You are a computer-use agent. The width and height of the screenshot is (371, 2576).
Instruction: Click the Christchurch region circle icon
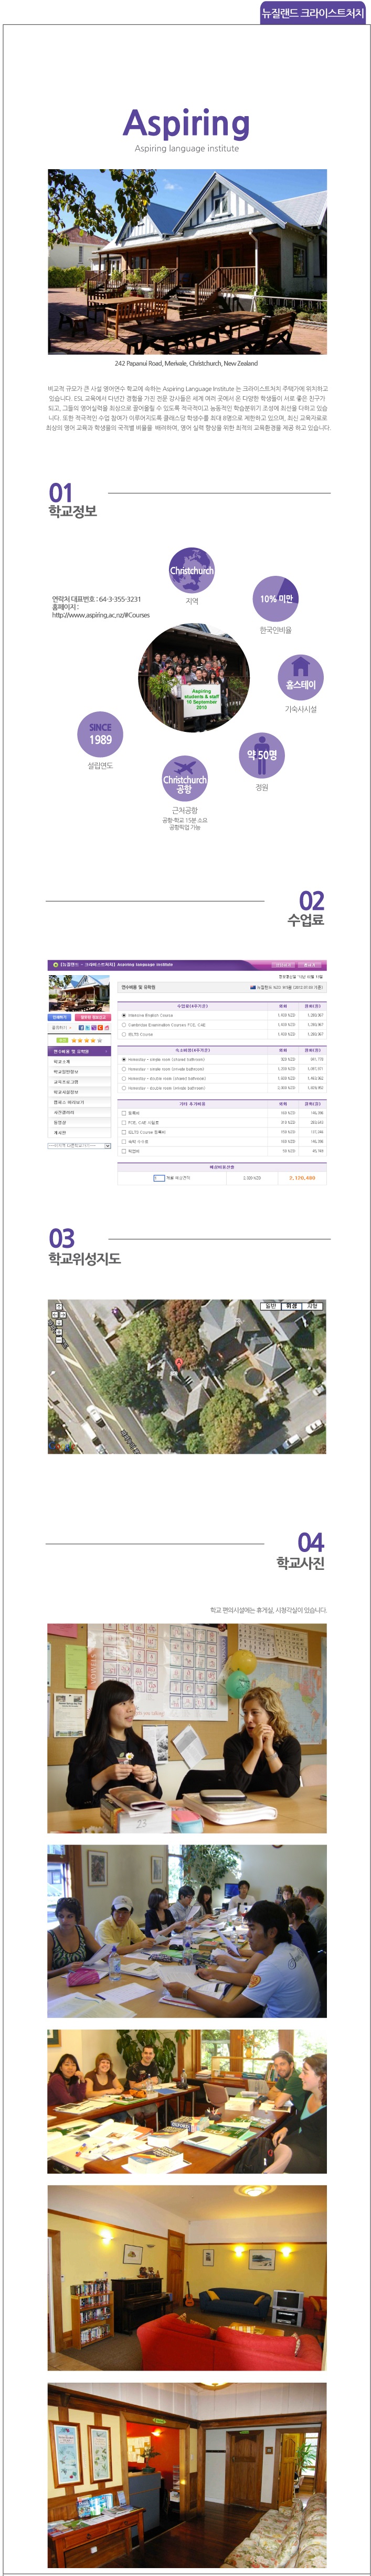coord(191,570)
